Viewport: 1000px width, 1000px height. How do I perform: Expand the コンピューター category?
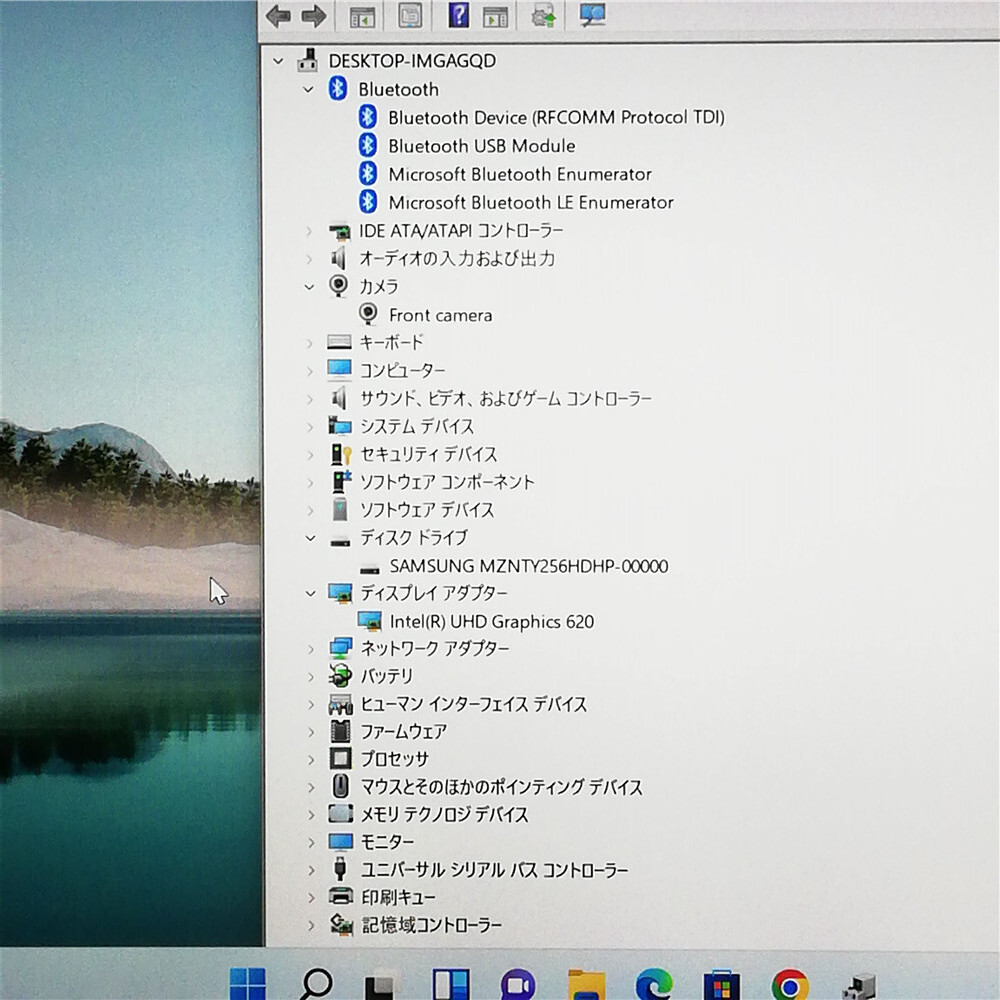pyautogui.click(x=310, y=371)
